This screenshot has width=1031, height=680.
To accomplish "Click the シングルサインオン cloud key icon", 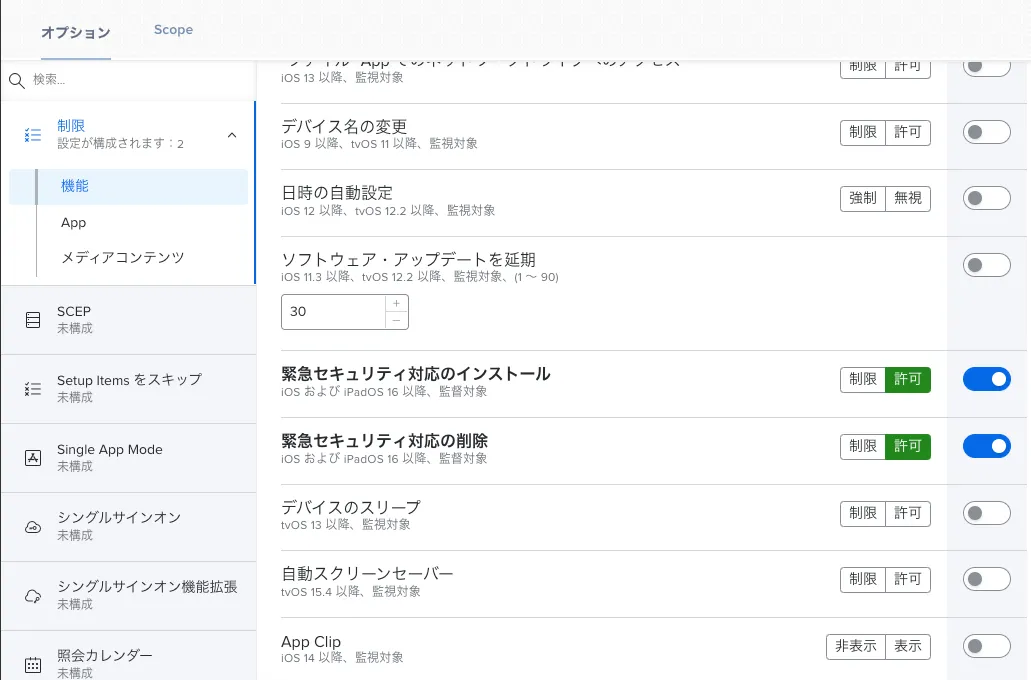I will pyautogui.click(x=33, y=527).
